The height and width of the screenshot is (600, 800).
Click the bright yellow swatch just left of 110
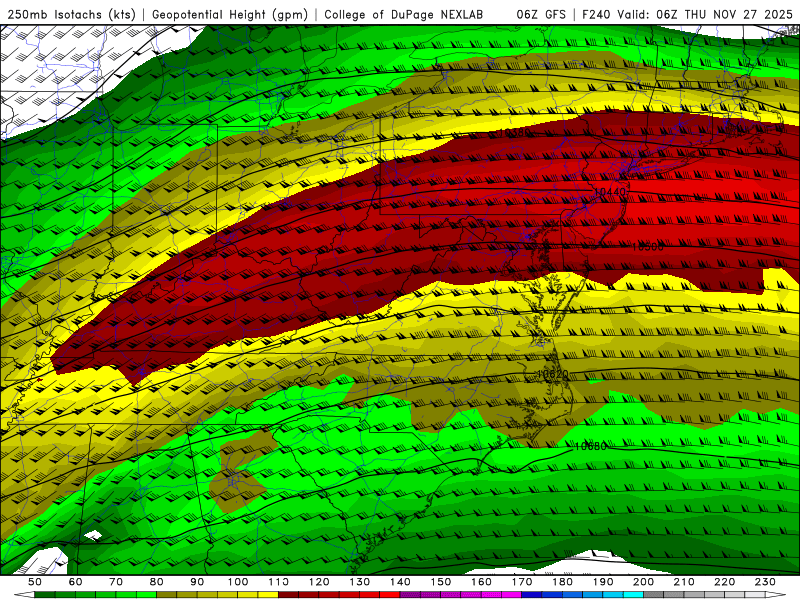(x=268, y=595)
